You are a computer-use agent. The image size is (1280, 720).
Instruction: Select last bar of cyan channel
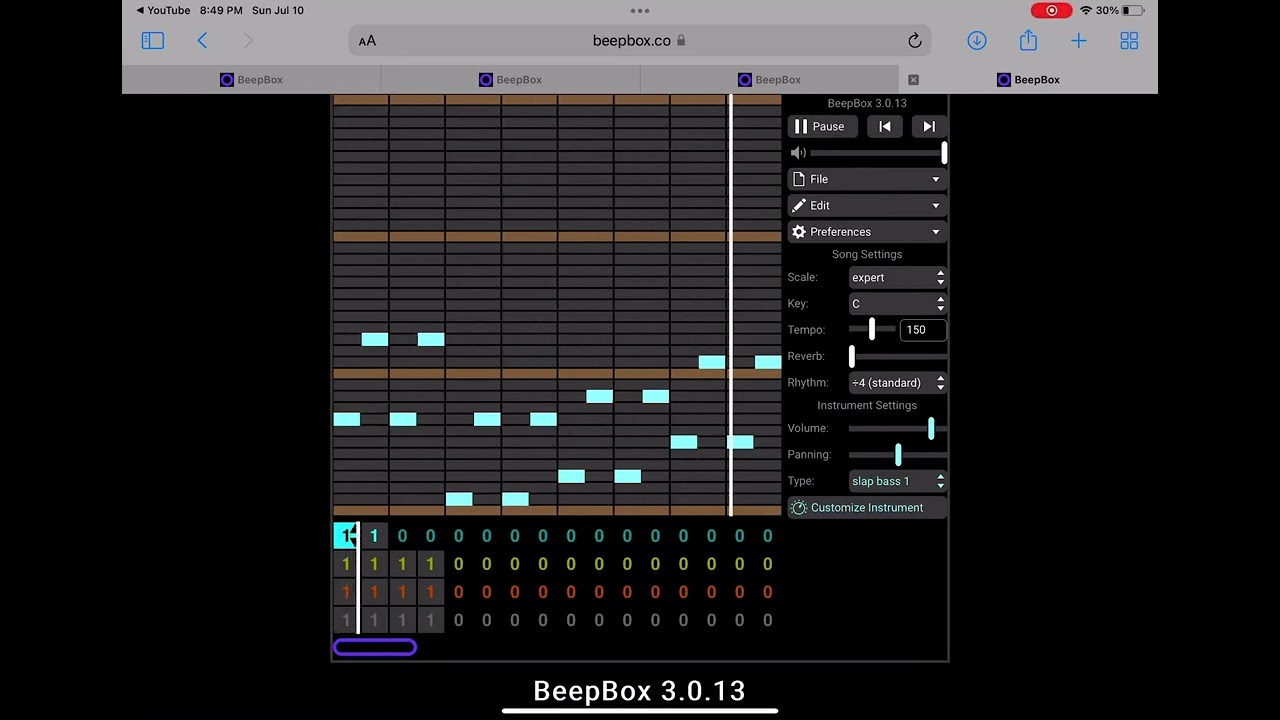coord(767,536)
